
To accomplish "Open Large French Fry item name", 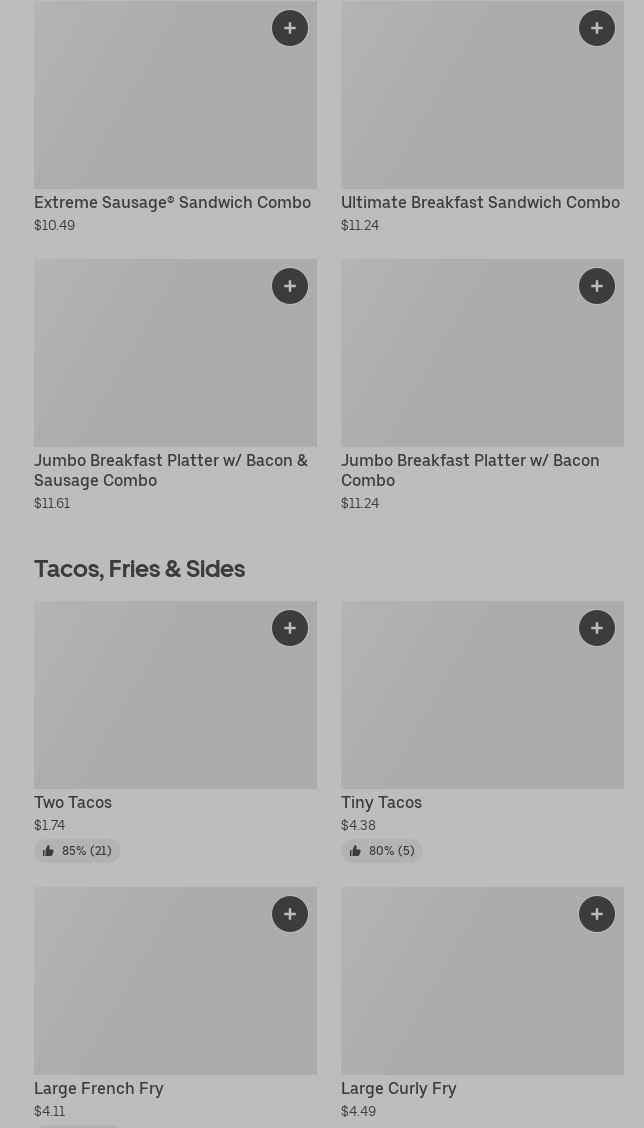I will point(98,1088).
